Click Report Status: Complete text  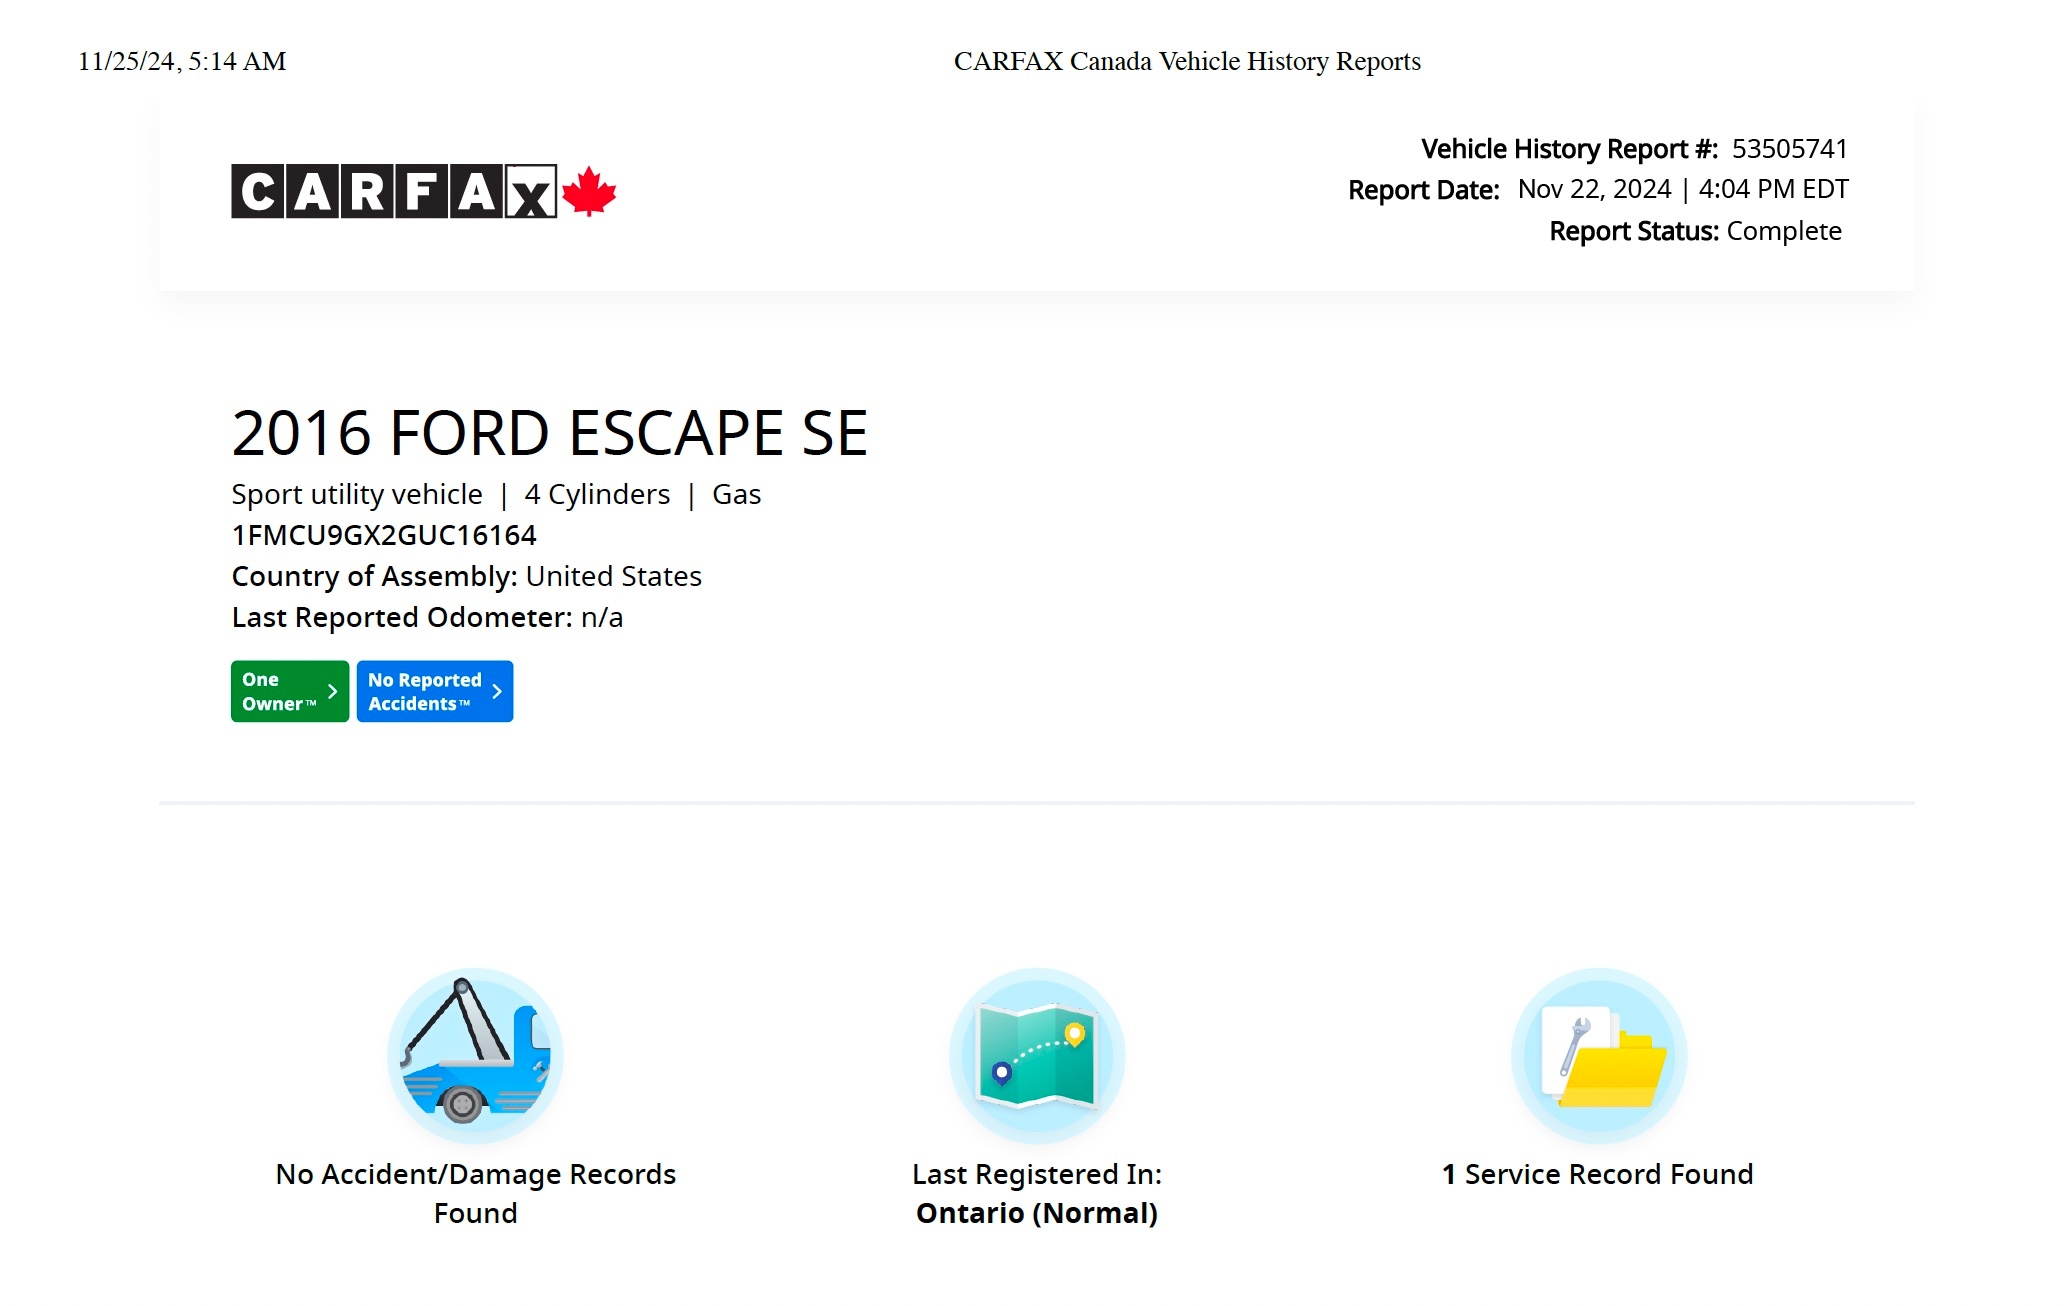[x=1696, y=231]
